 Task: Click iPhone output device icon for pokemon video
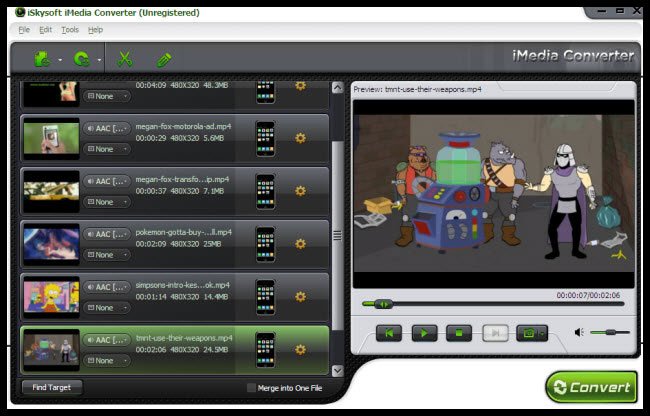pyautogui.click(x=265, y=244)
